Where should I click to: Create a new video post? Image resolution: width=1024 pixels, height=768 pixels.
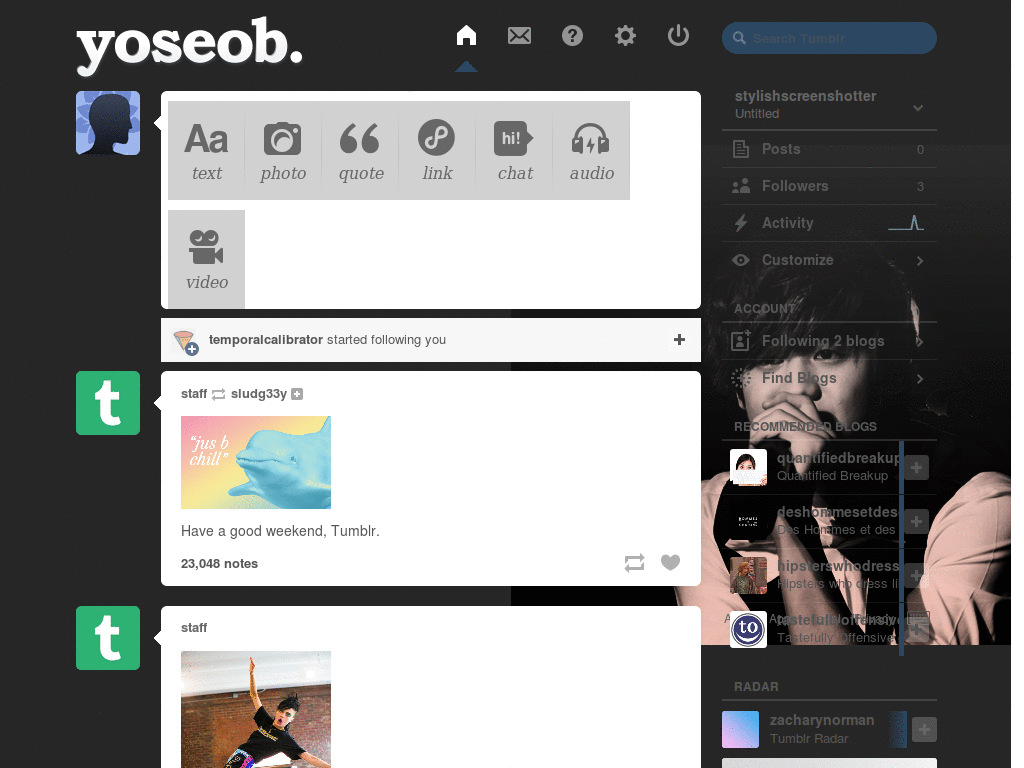tap(206, 259)
